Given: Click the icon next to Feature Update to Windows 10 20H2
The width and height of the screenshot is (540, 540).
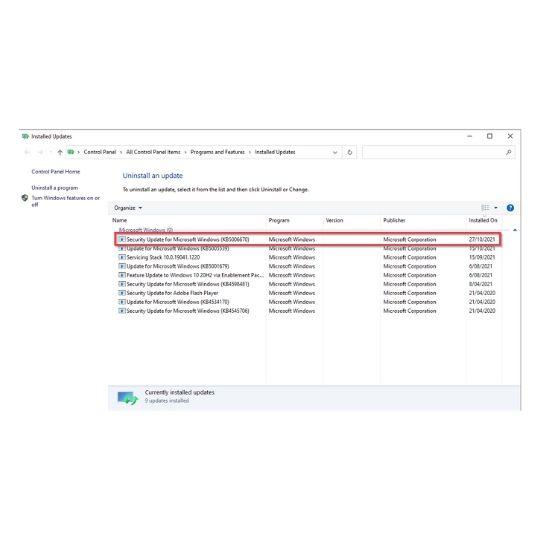Looking at the screenshot, I should click(x=122, y=275).
